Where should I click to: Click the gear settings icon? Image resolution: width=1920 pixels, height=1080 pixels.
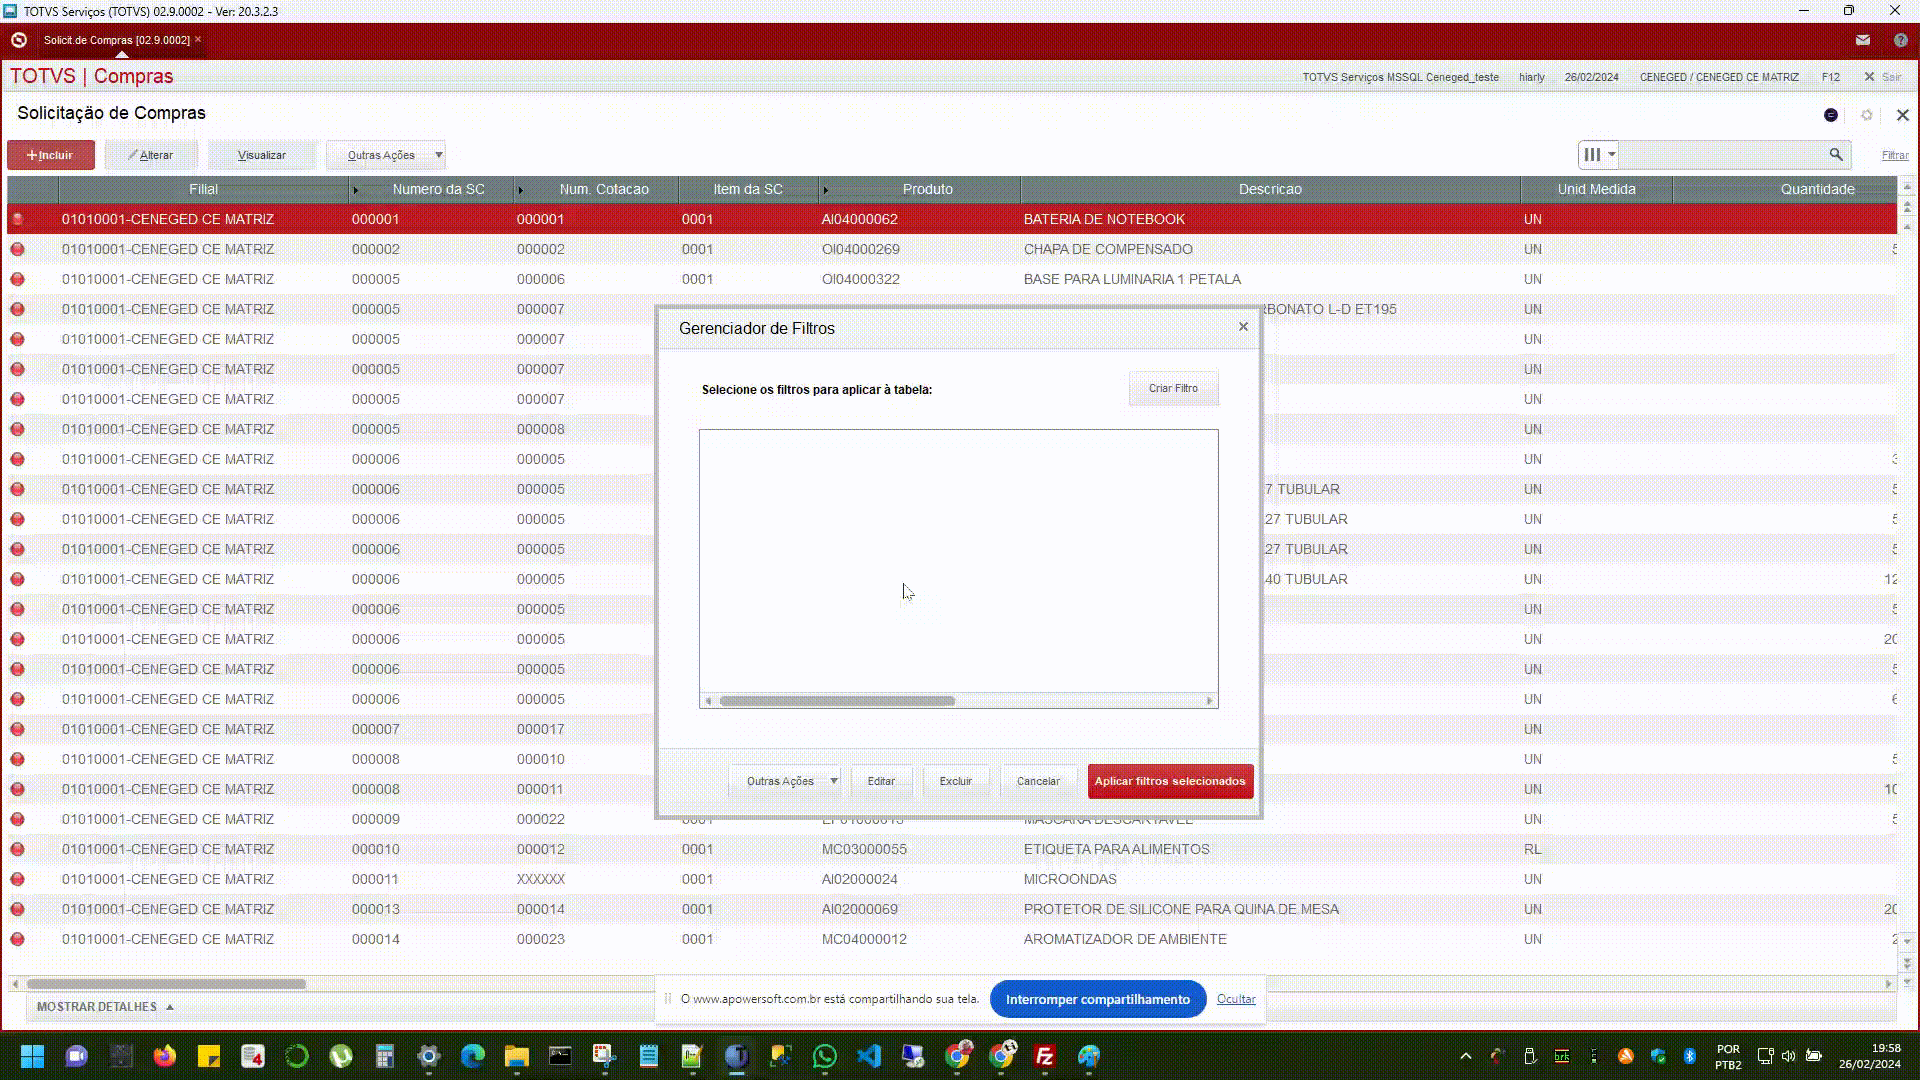pyautogui.click(x=1866, y=115)
